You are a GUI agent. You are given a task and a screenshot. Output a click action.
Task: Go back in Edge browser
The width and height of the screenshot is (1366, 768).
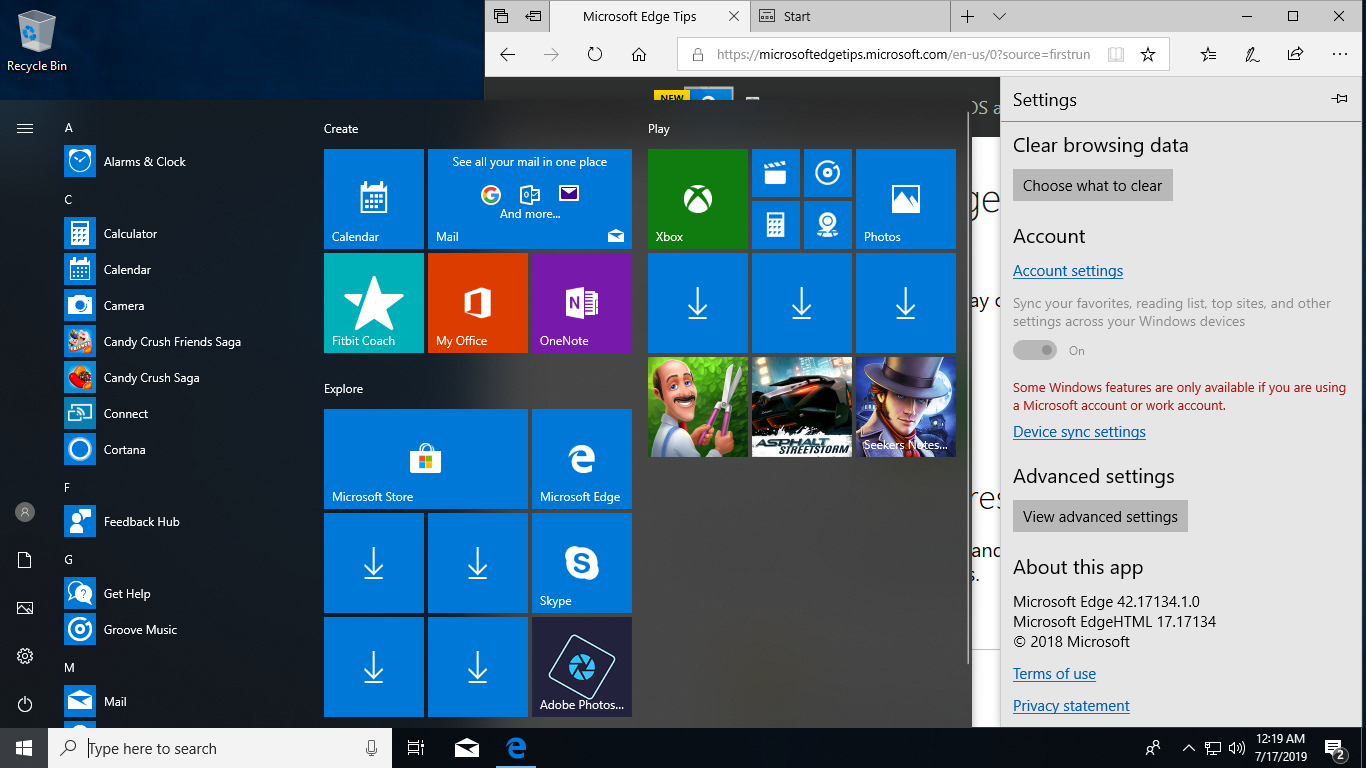coord(507,54)
